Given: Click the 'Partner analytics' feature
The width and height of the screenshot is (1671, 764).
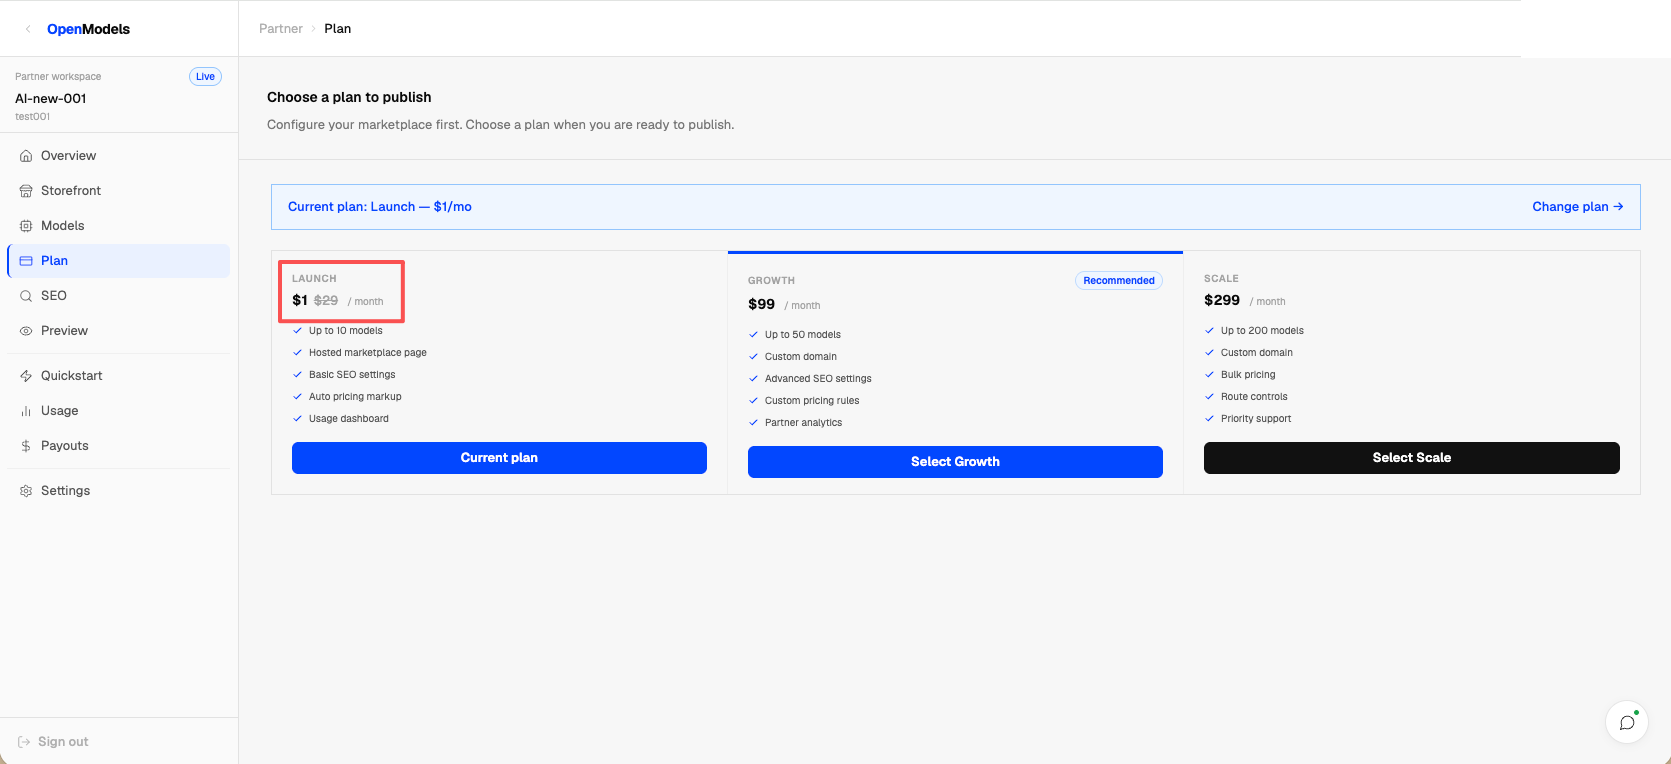Looking at the screenshot, I should point(804,423).
